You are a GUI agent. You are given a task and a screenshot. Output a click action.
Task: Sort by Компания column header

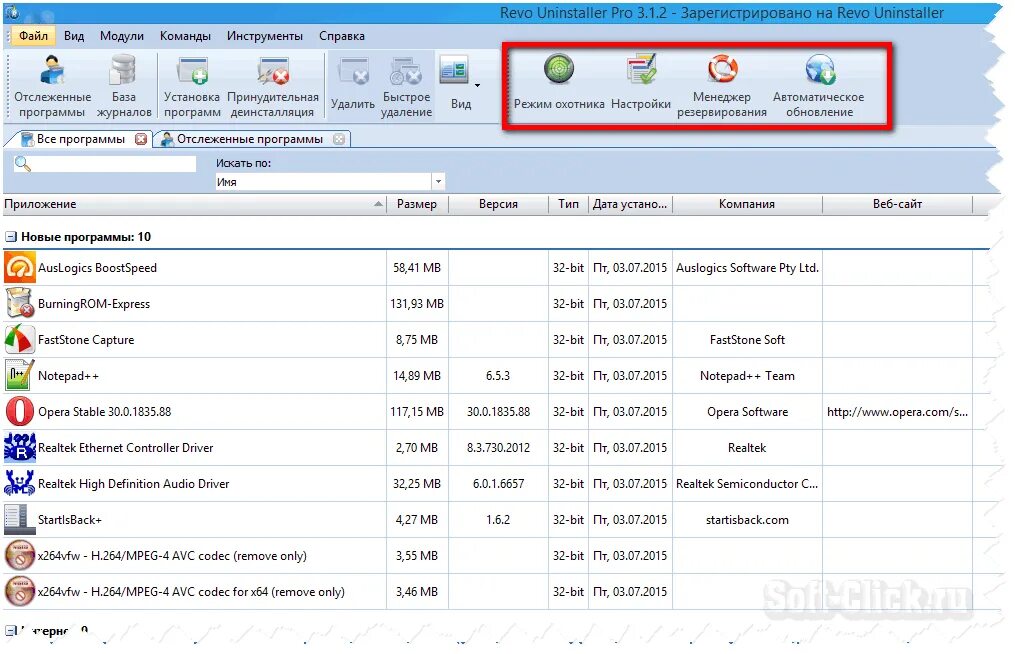[747, 204]
